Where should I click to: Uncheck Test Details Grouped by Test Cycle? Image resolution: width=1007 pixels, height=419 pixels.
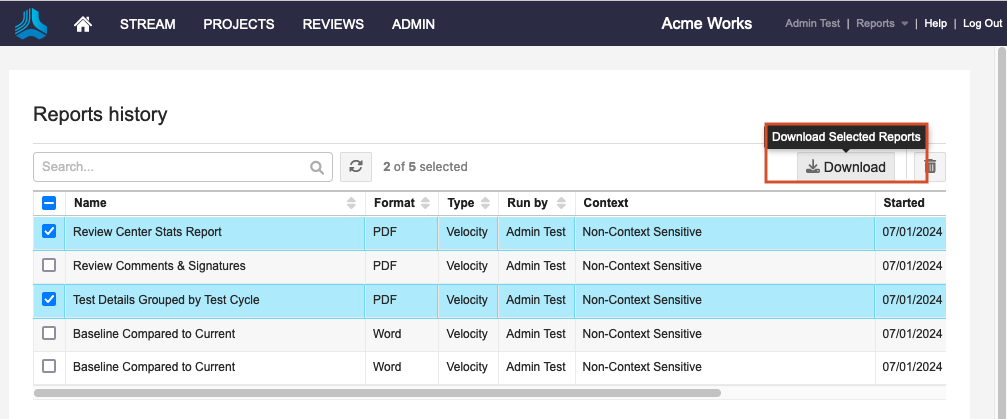[x=49, y=299]
